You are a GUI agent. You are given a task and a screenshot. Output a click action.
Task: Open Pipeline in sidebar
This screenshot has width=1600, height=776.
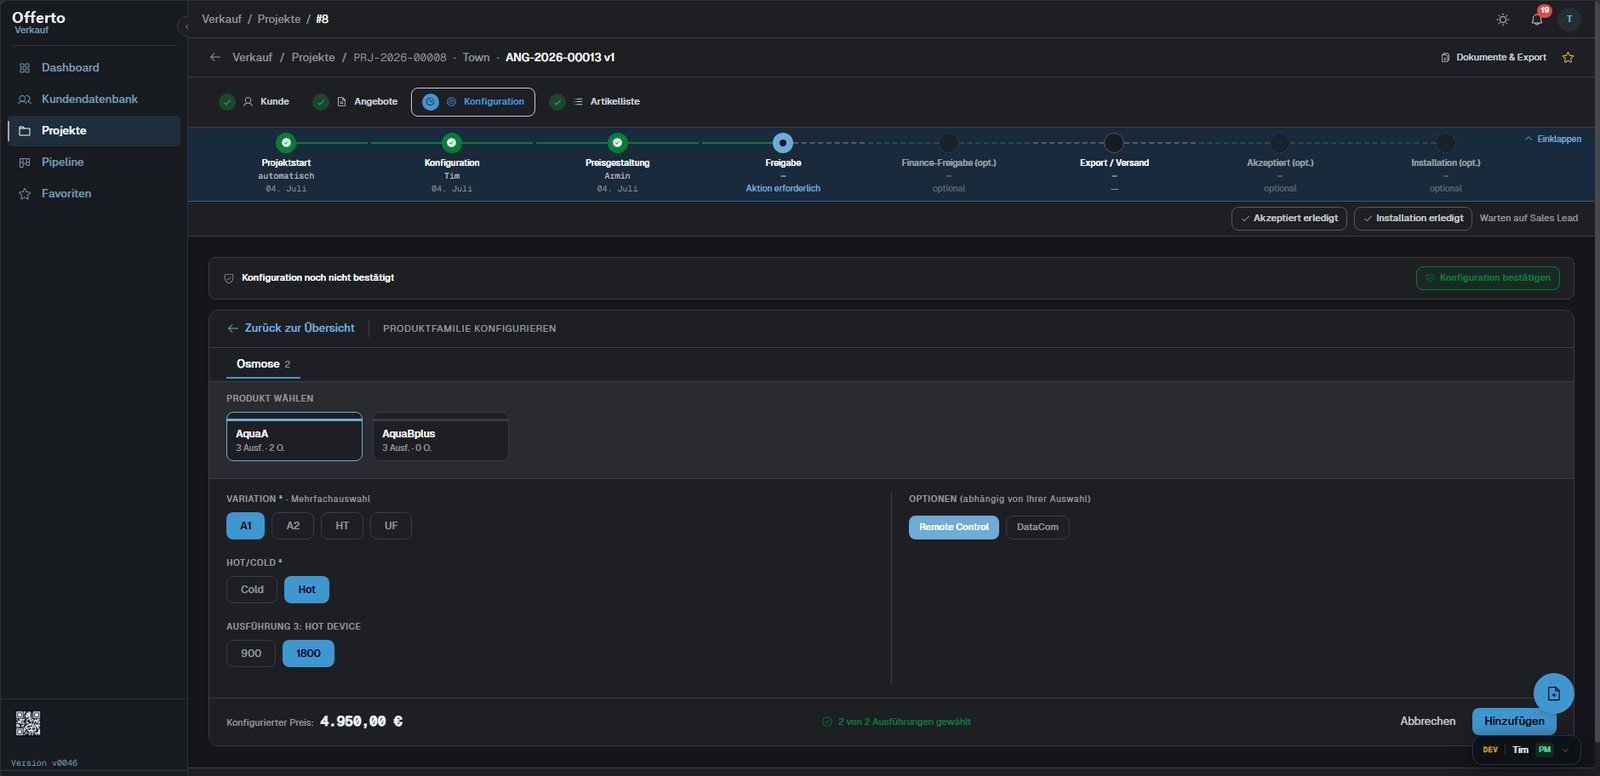[x=94, y=162]
